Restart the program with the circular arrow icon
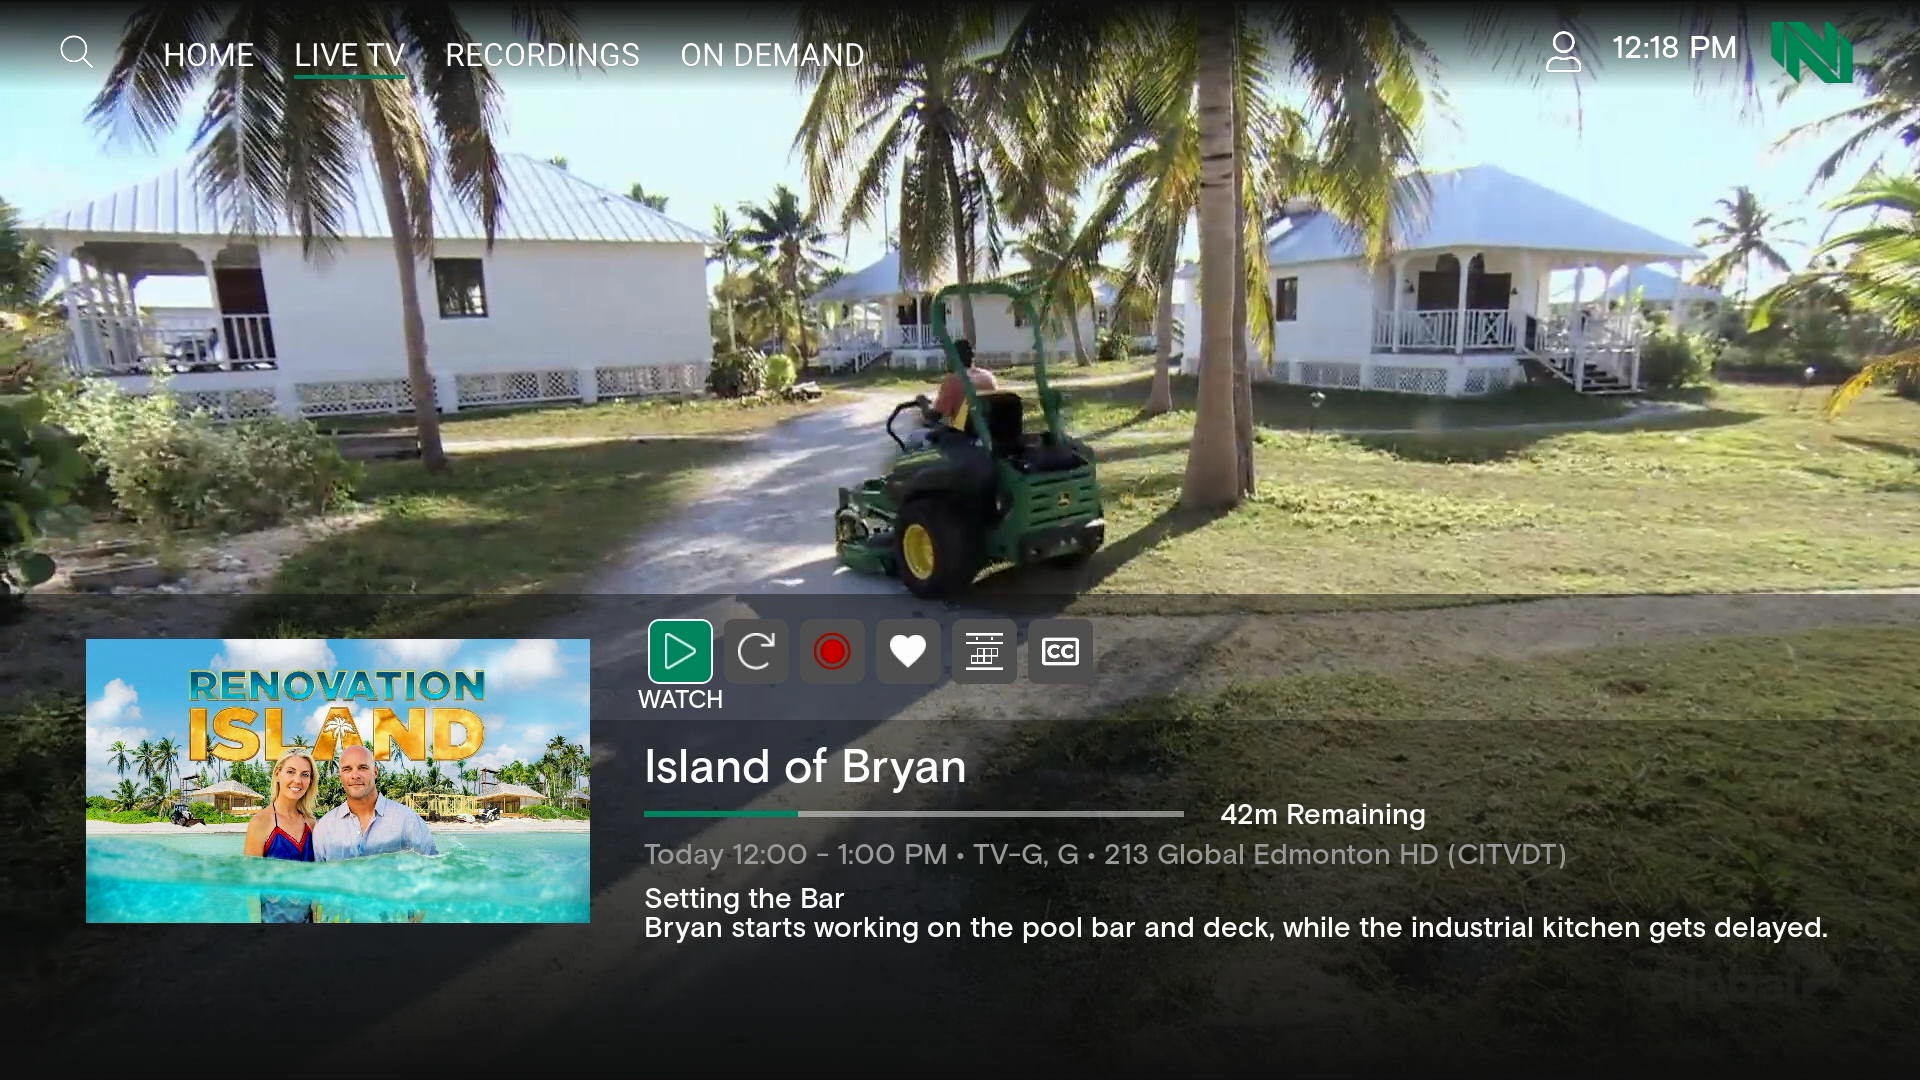This screenshot has height=1080, width=1920. [x=756, y=651]
